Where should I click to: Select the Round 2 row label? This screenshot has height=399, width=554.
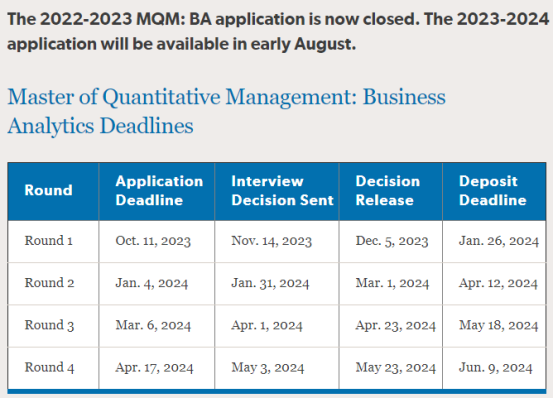click(x=49, y=283)
